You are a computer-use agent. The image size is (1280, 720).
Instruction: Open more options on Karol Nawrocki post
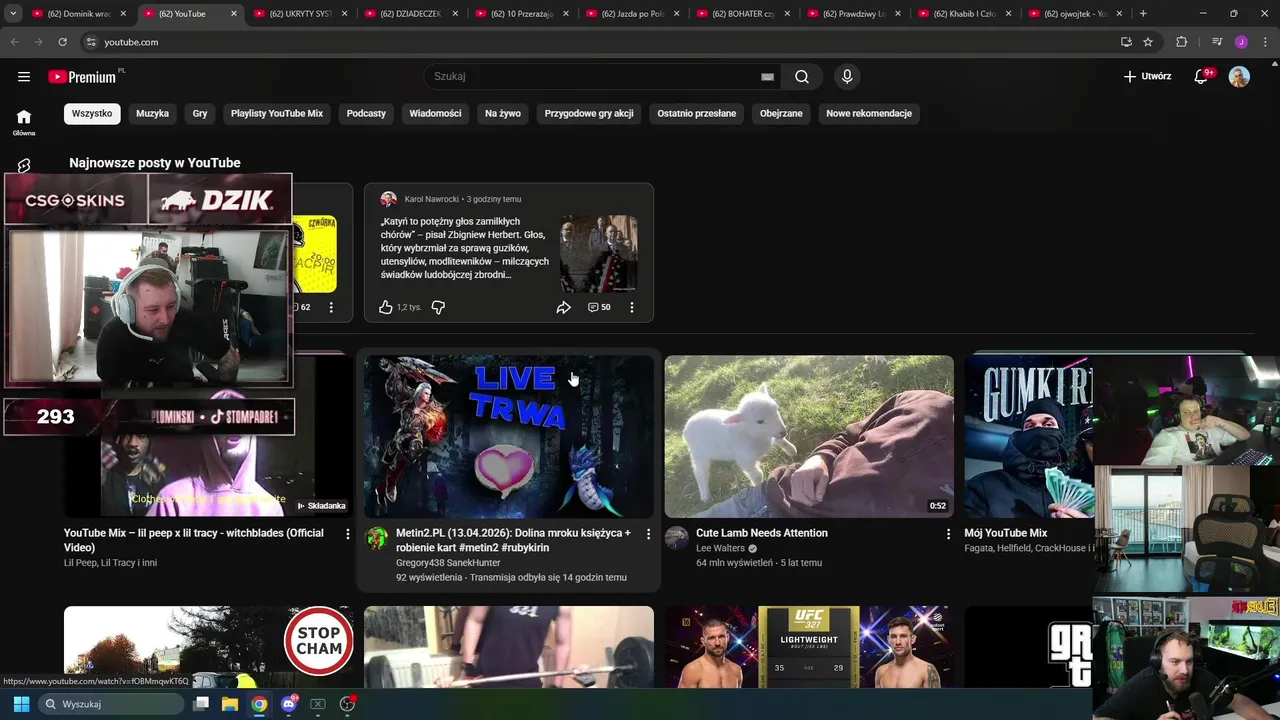[631, 307]
